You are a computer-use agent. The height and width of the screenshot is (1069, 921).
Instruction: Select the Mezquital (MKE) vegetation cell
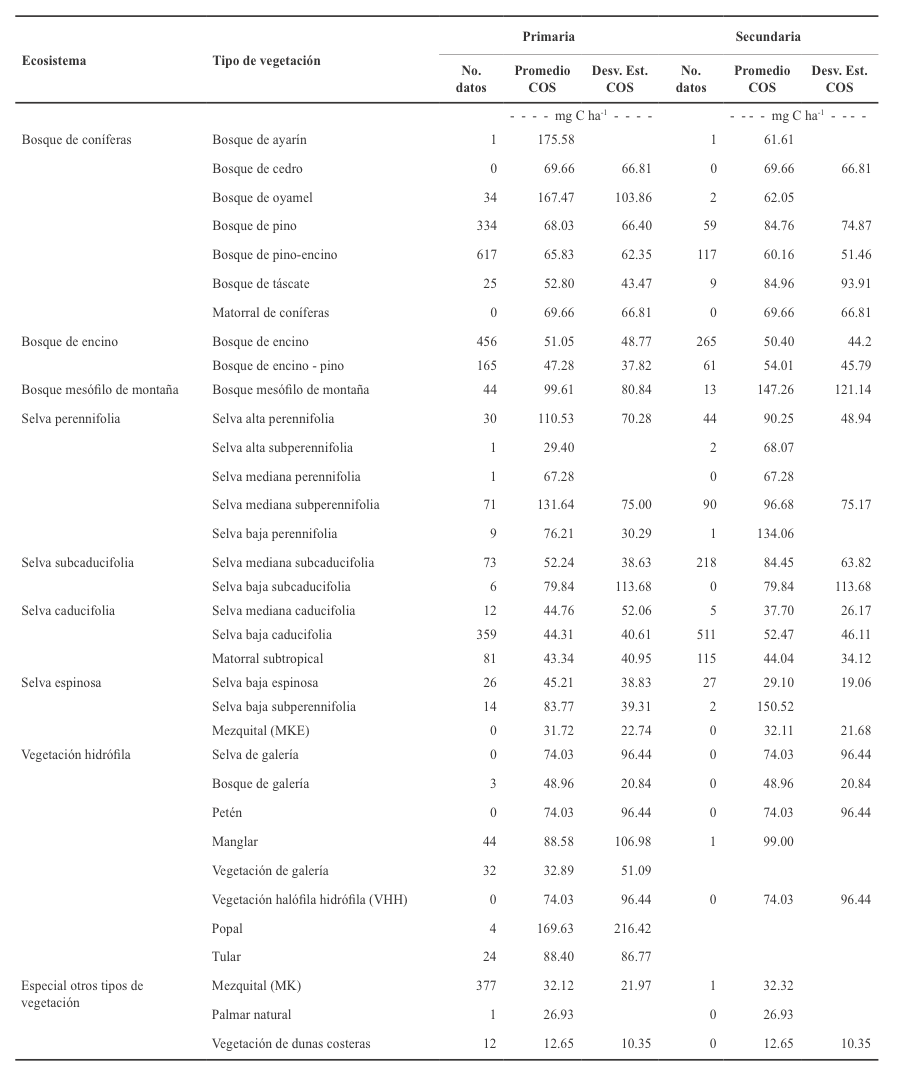coord(253,731)
